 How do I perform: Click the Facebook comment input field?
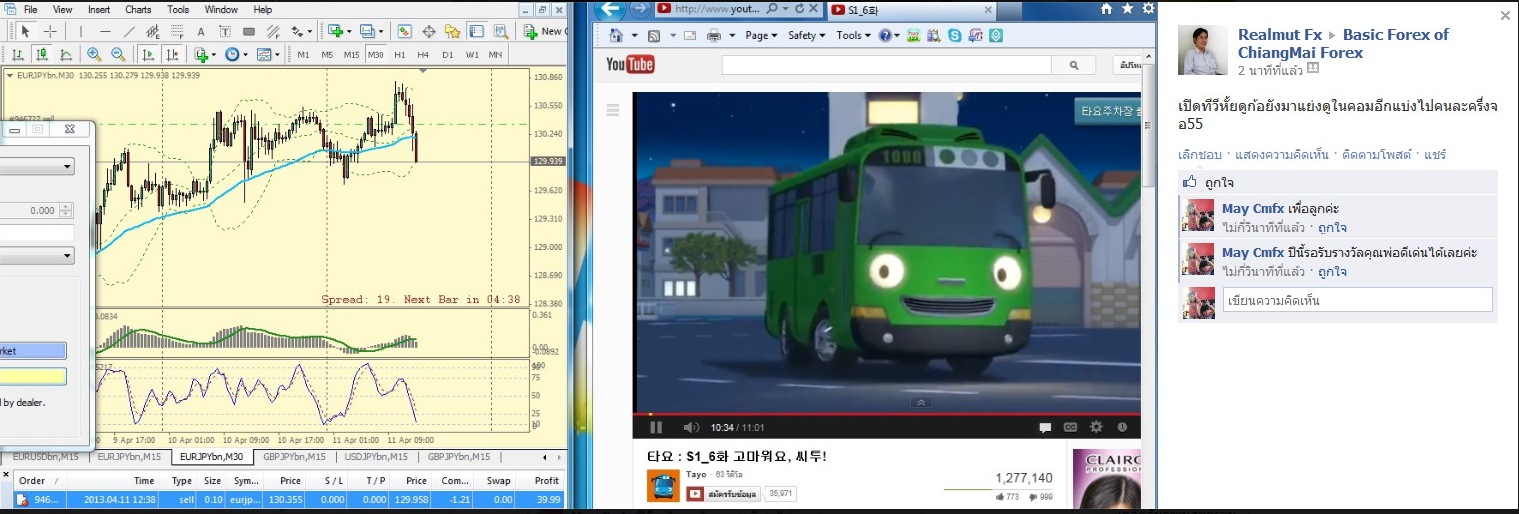[1358, 300]
